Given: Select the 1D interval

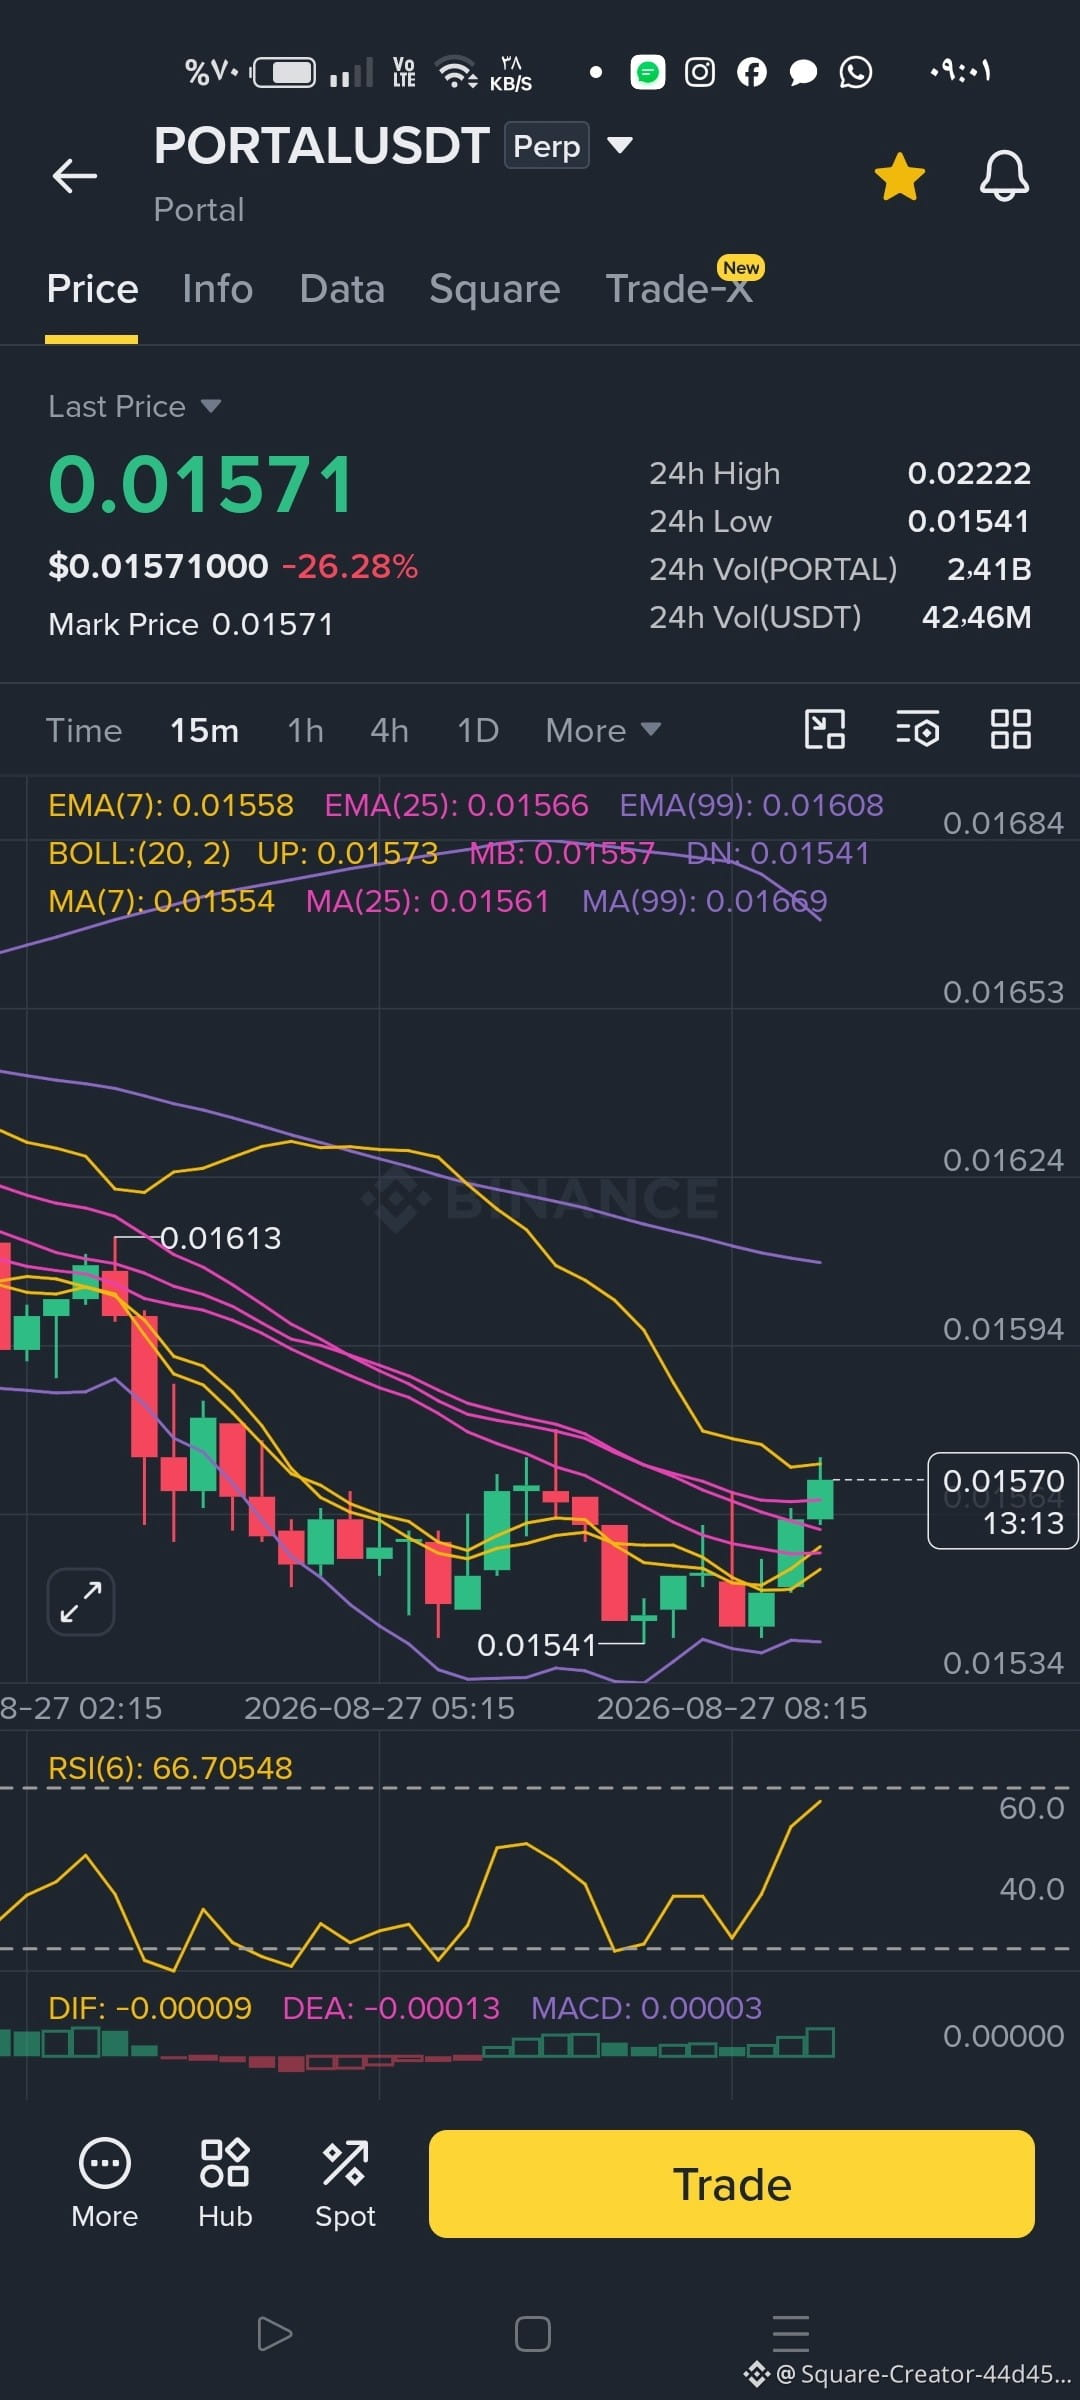Looking at the screenshot, I should coord(478,731).
